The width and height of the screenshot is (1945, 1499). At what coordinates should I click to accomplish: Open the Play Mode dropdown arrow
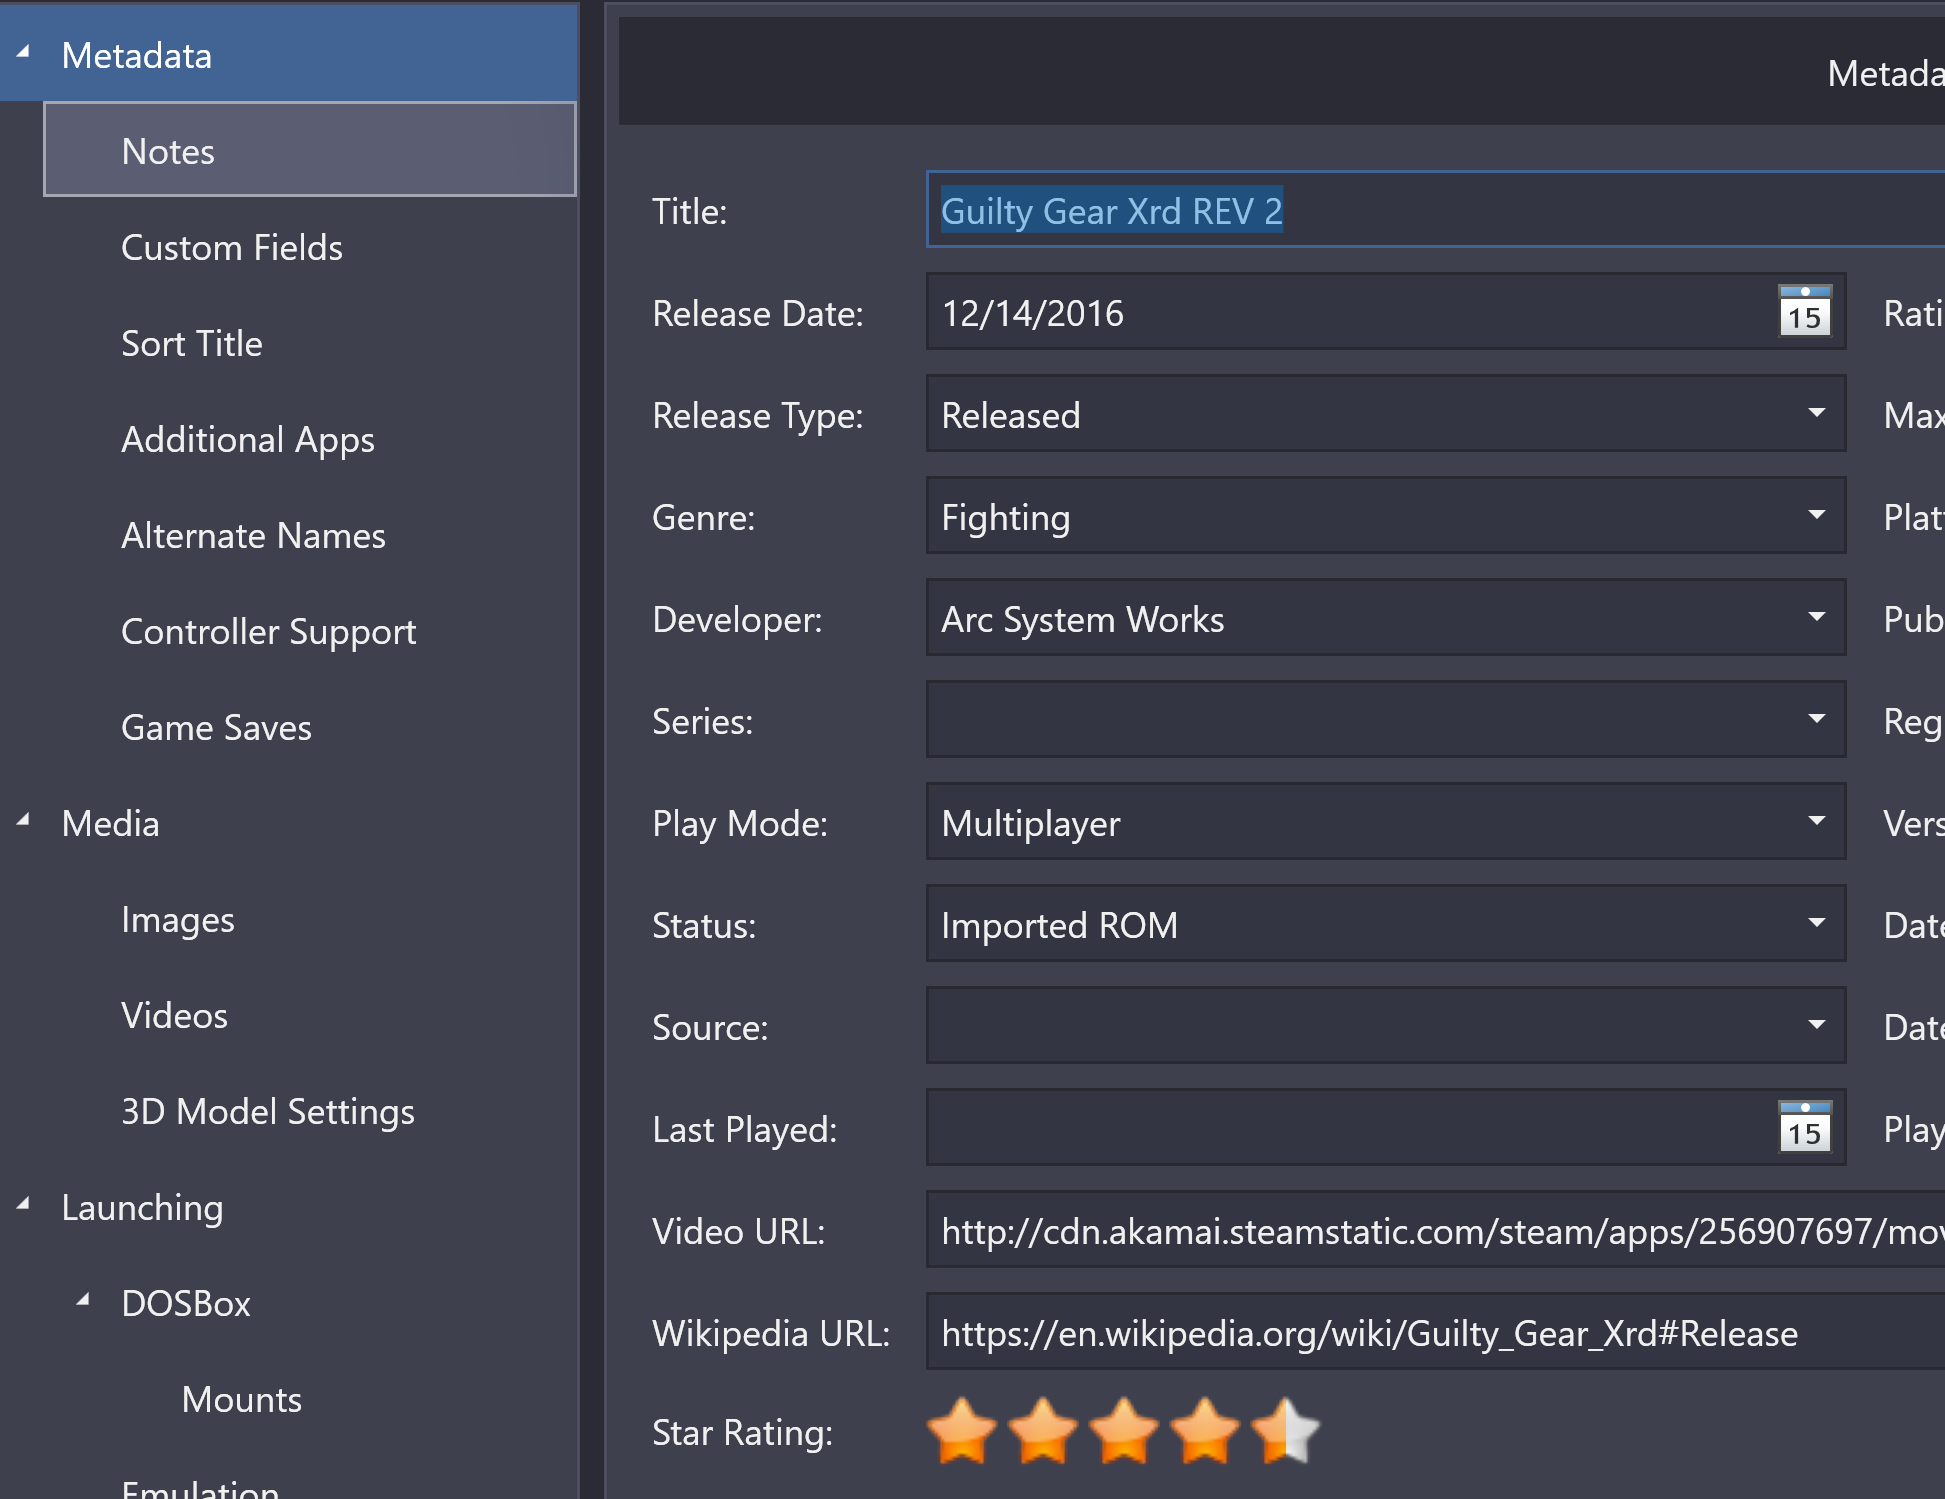tap(1817, 821)
